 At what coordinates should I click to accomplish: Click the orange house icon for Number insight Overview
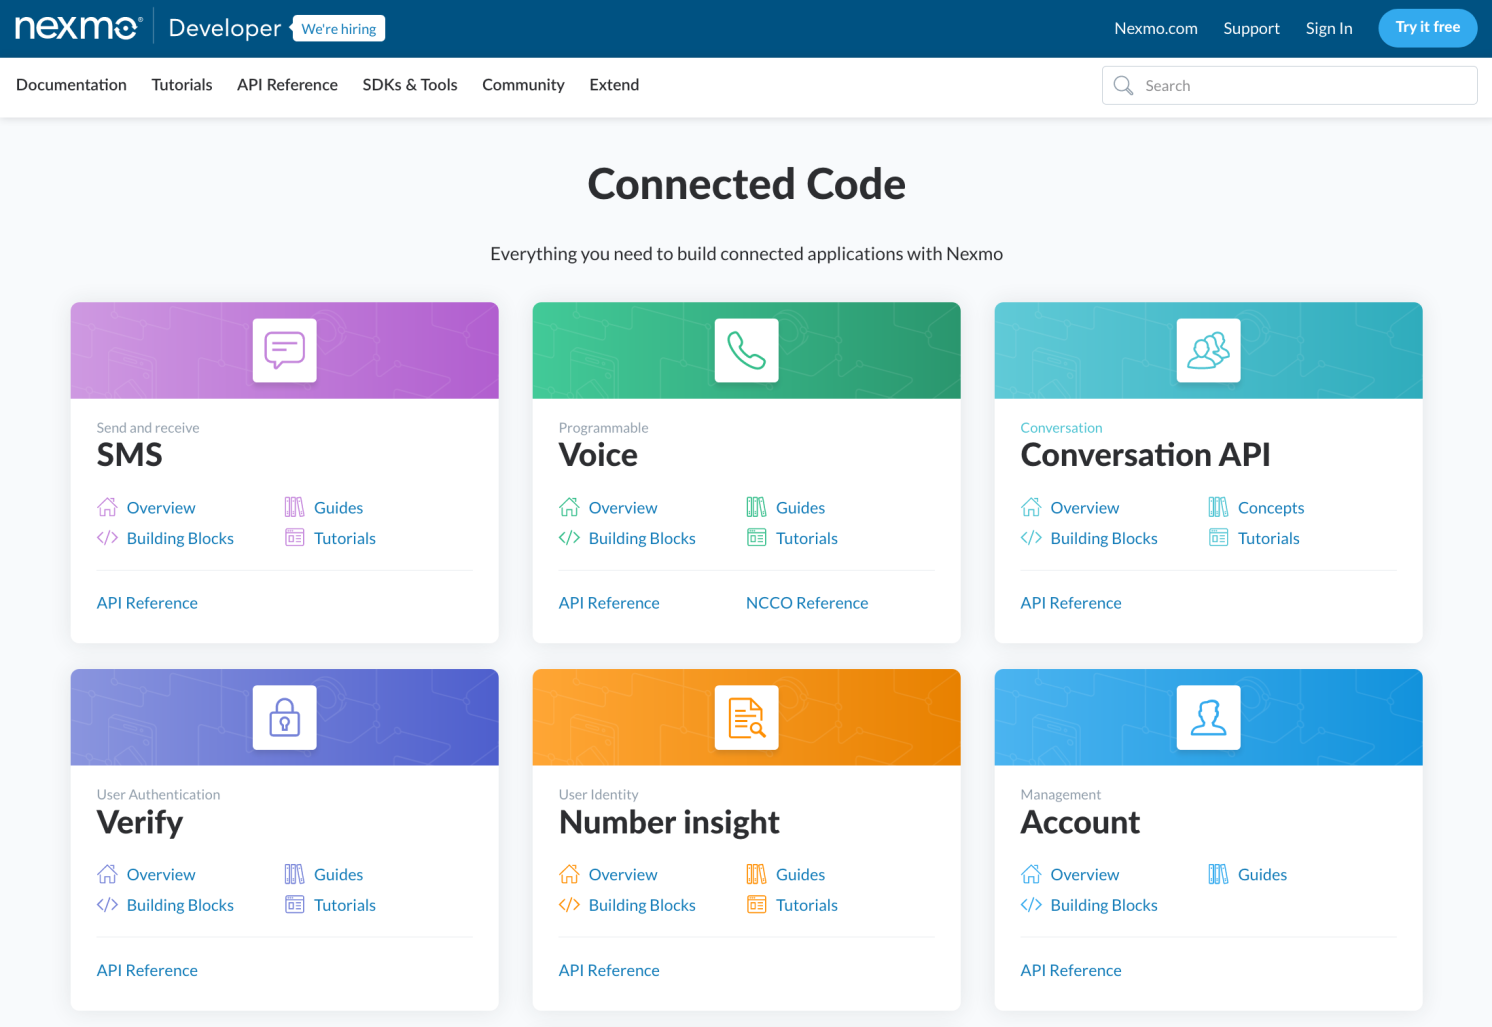tap(569, 874)
